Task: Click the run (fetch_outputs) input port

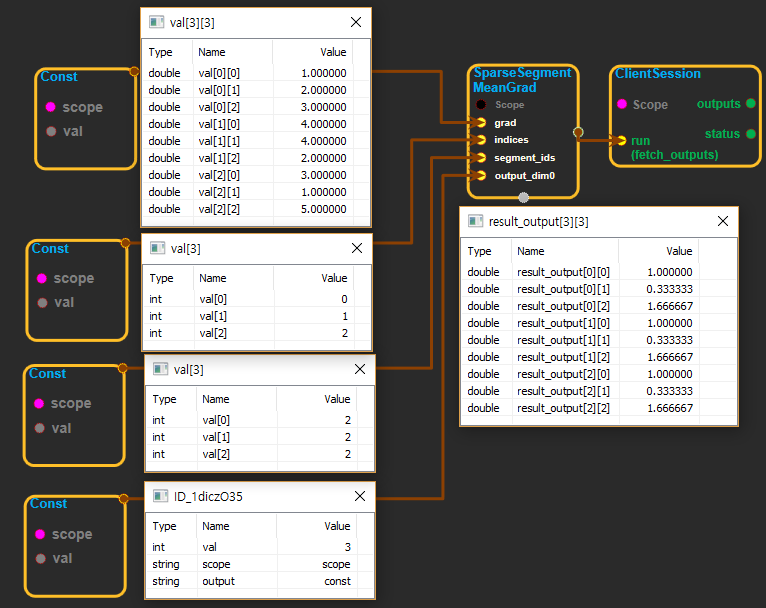Action: pyautogui.click(x=621, y=141)
